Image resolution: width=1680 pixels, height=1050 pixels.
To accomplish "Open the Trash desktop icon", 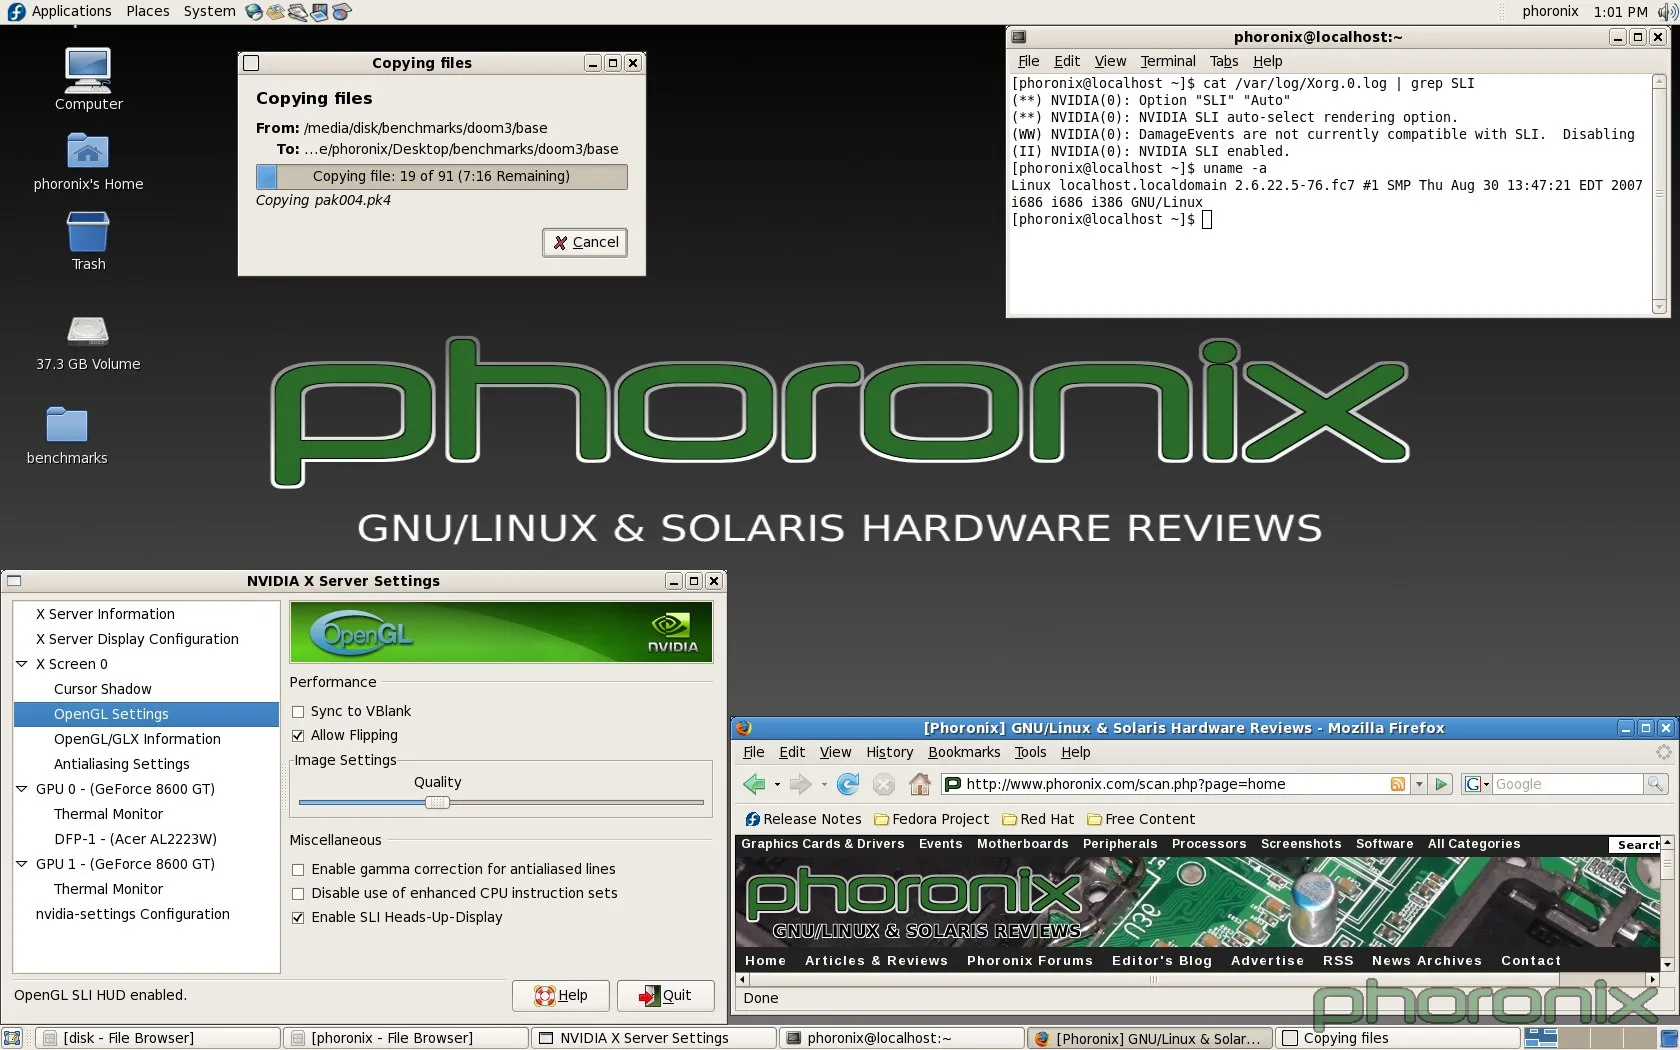I will [x=88, y=234].
